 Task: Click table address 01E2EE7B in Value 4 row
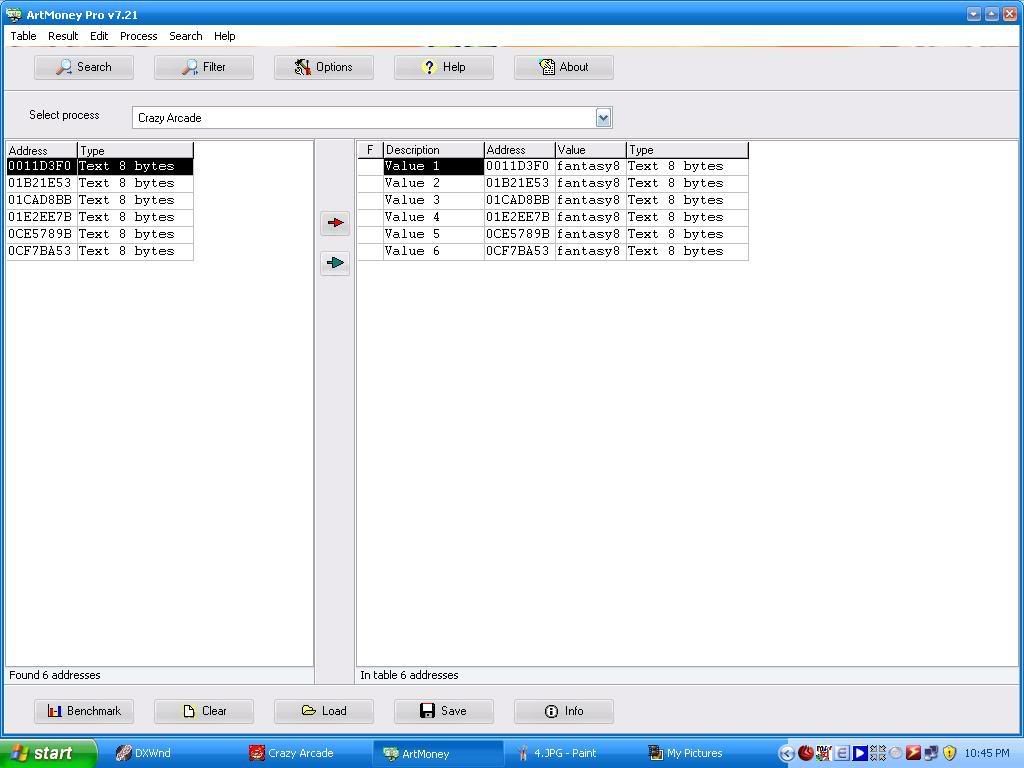520,217
